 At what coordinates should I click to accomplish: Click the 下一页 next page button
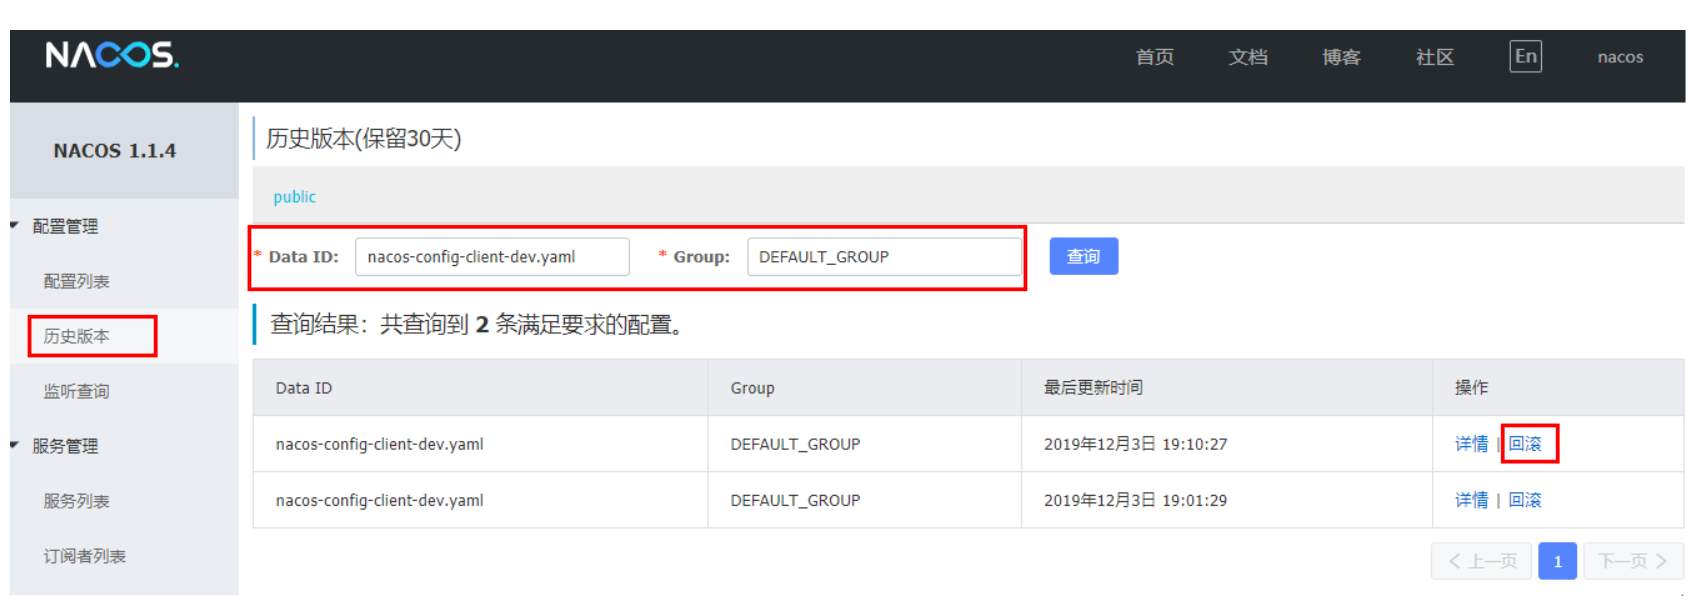coord(1634,561)
